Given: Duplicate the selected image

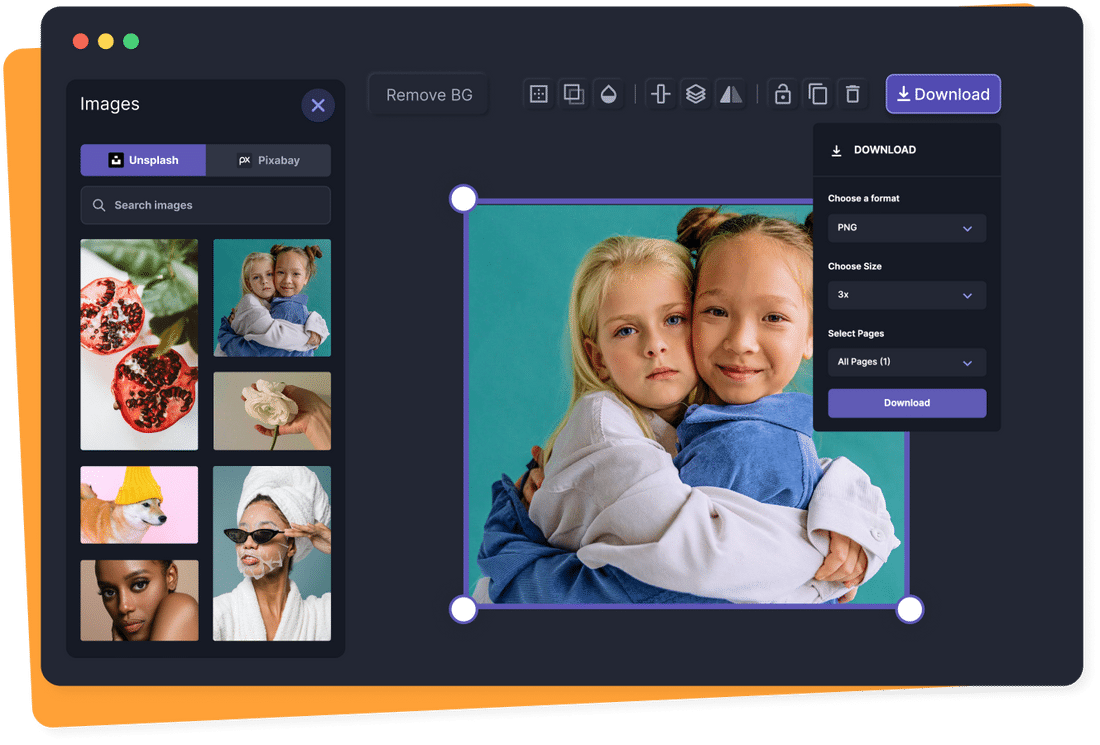Looking at the screenshot, I should pos(818,93).
